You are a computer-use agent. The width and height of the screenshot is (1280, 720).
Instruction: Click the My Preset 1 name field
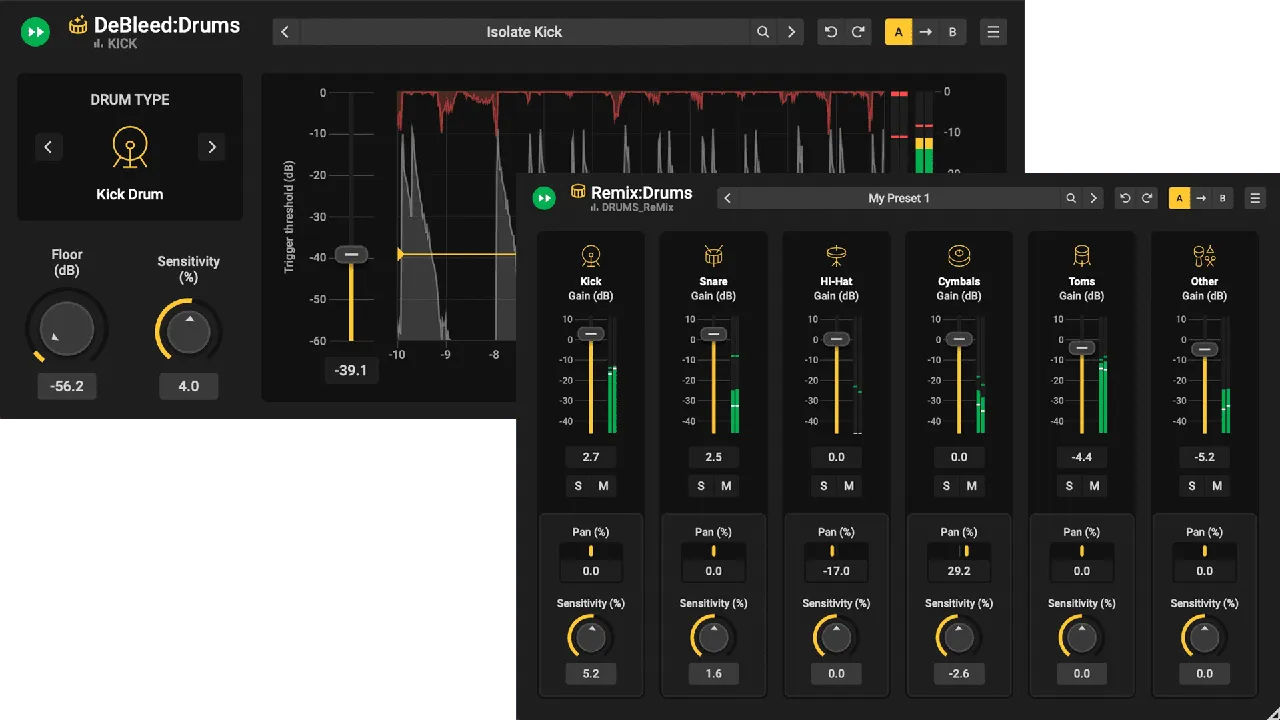pos(899,198)
